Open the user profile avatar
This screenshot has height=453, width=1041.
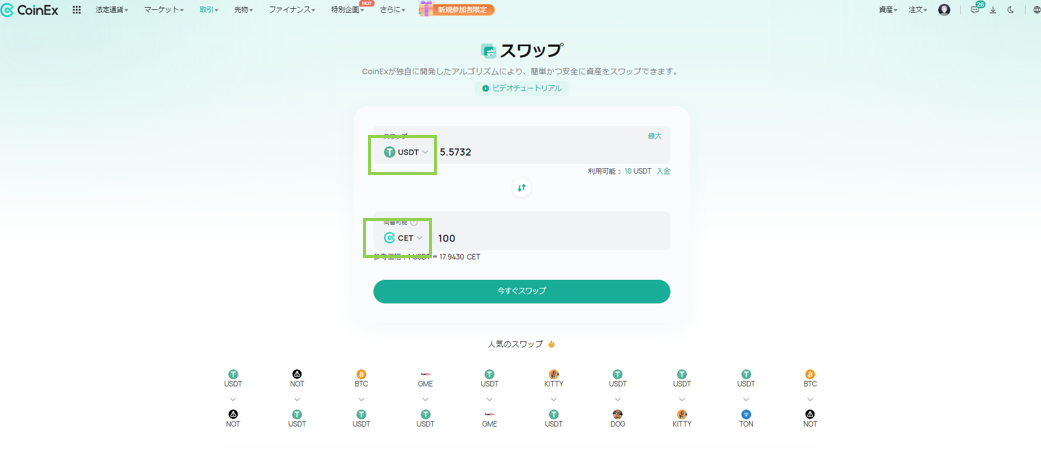click(x=944, y=10)
